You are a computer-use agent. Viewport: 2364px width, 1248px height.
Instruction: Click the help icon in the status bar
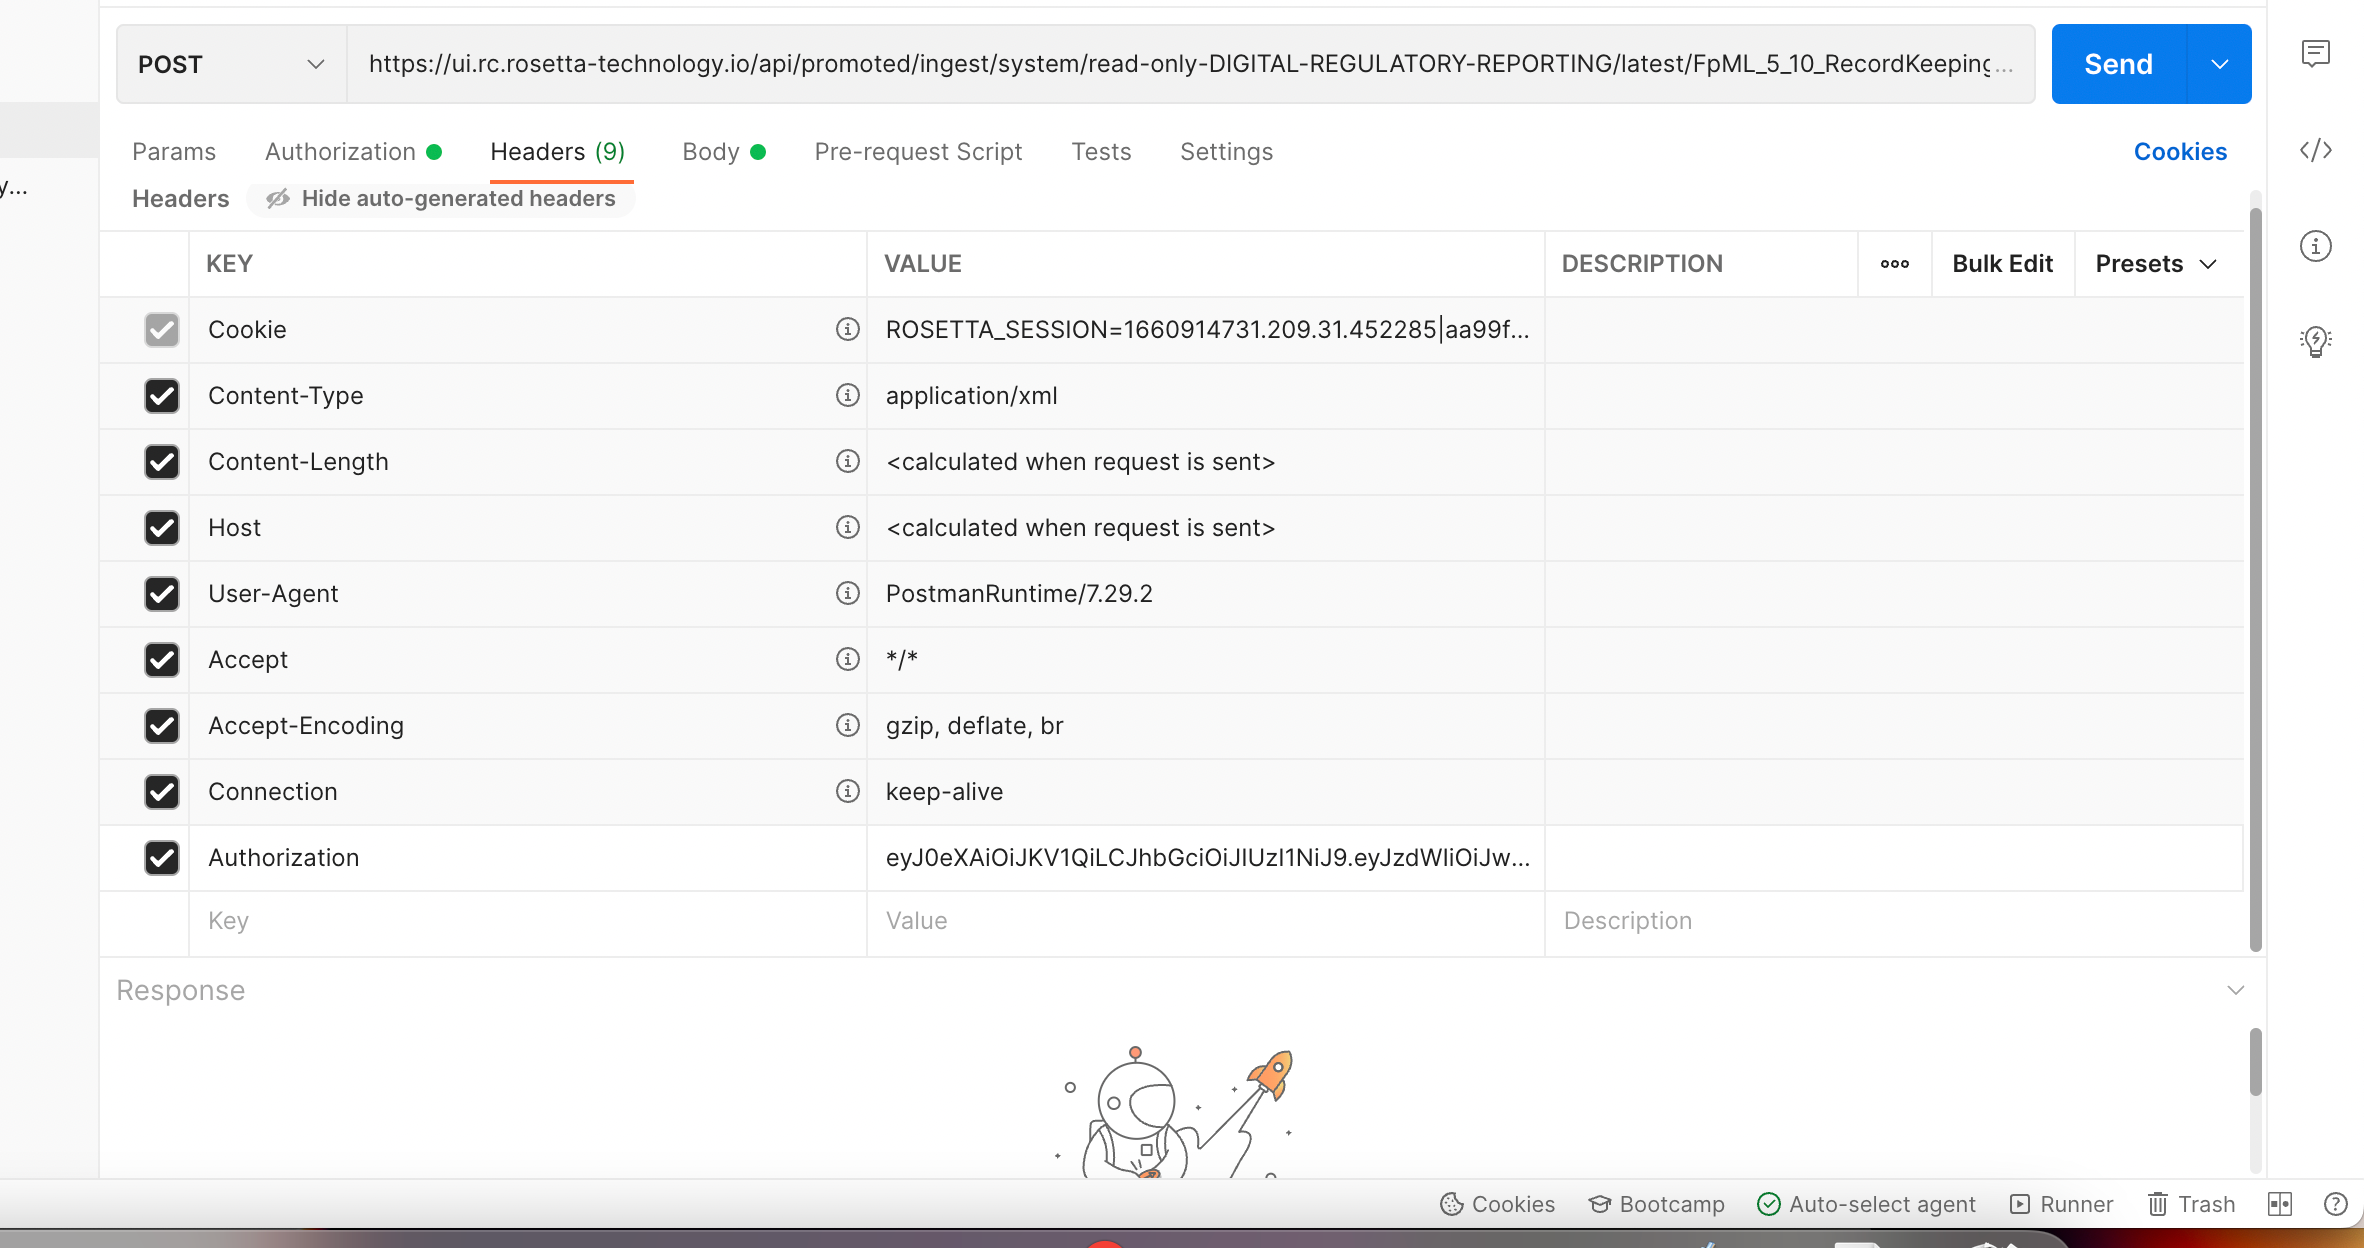point(2334,1204)
